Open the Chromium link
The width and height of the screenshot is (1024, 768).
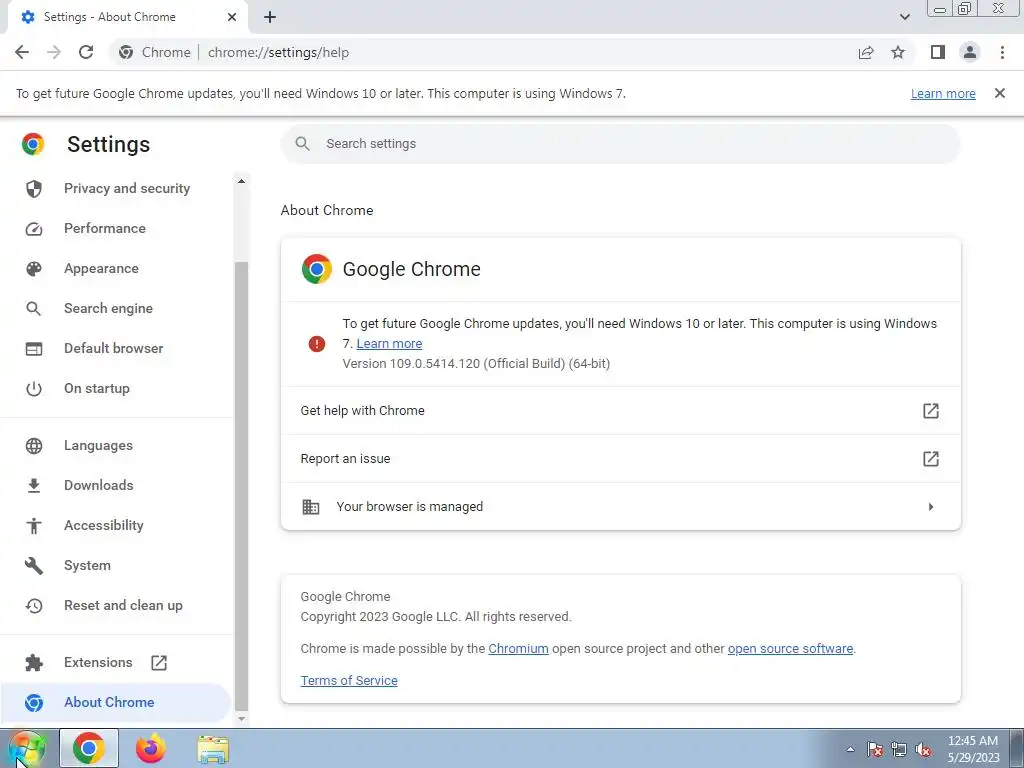pyautogui.click(x=519, y=648)
